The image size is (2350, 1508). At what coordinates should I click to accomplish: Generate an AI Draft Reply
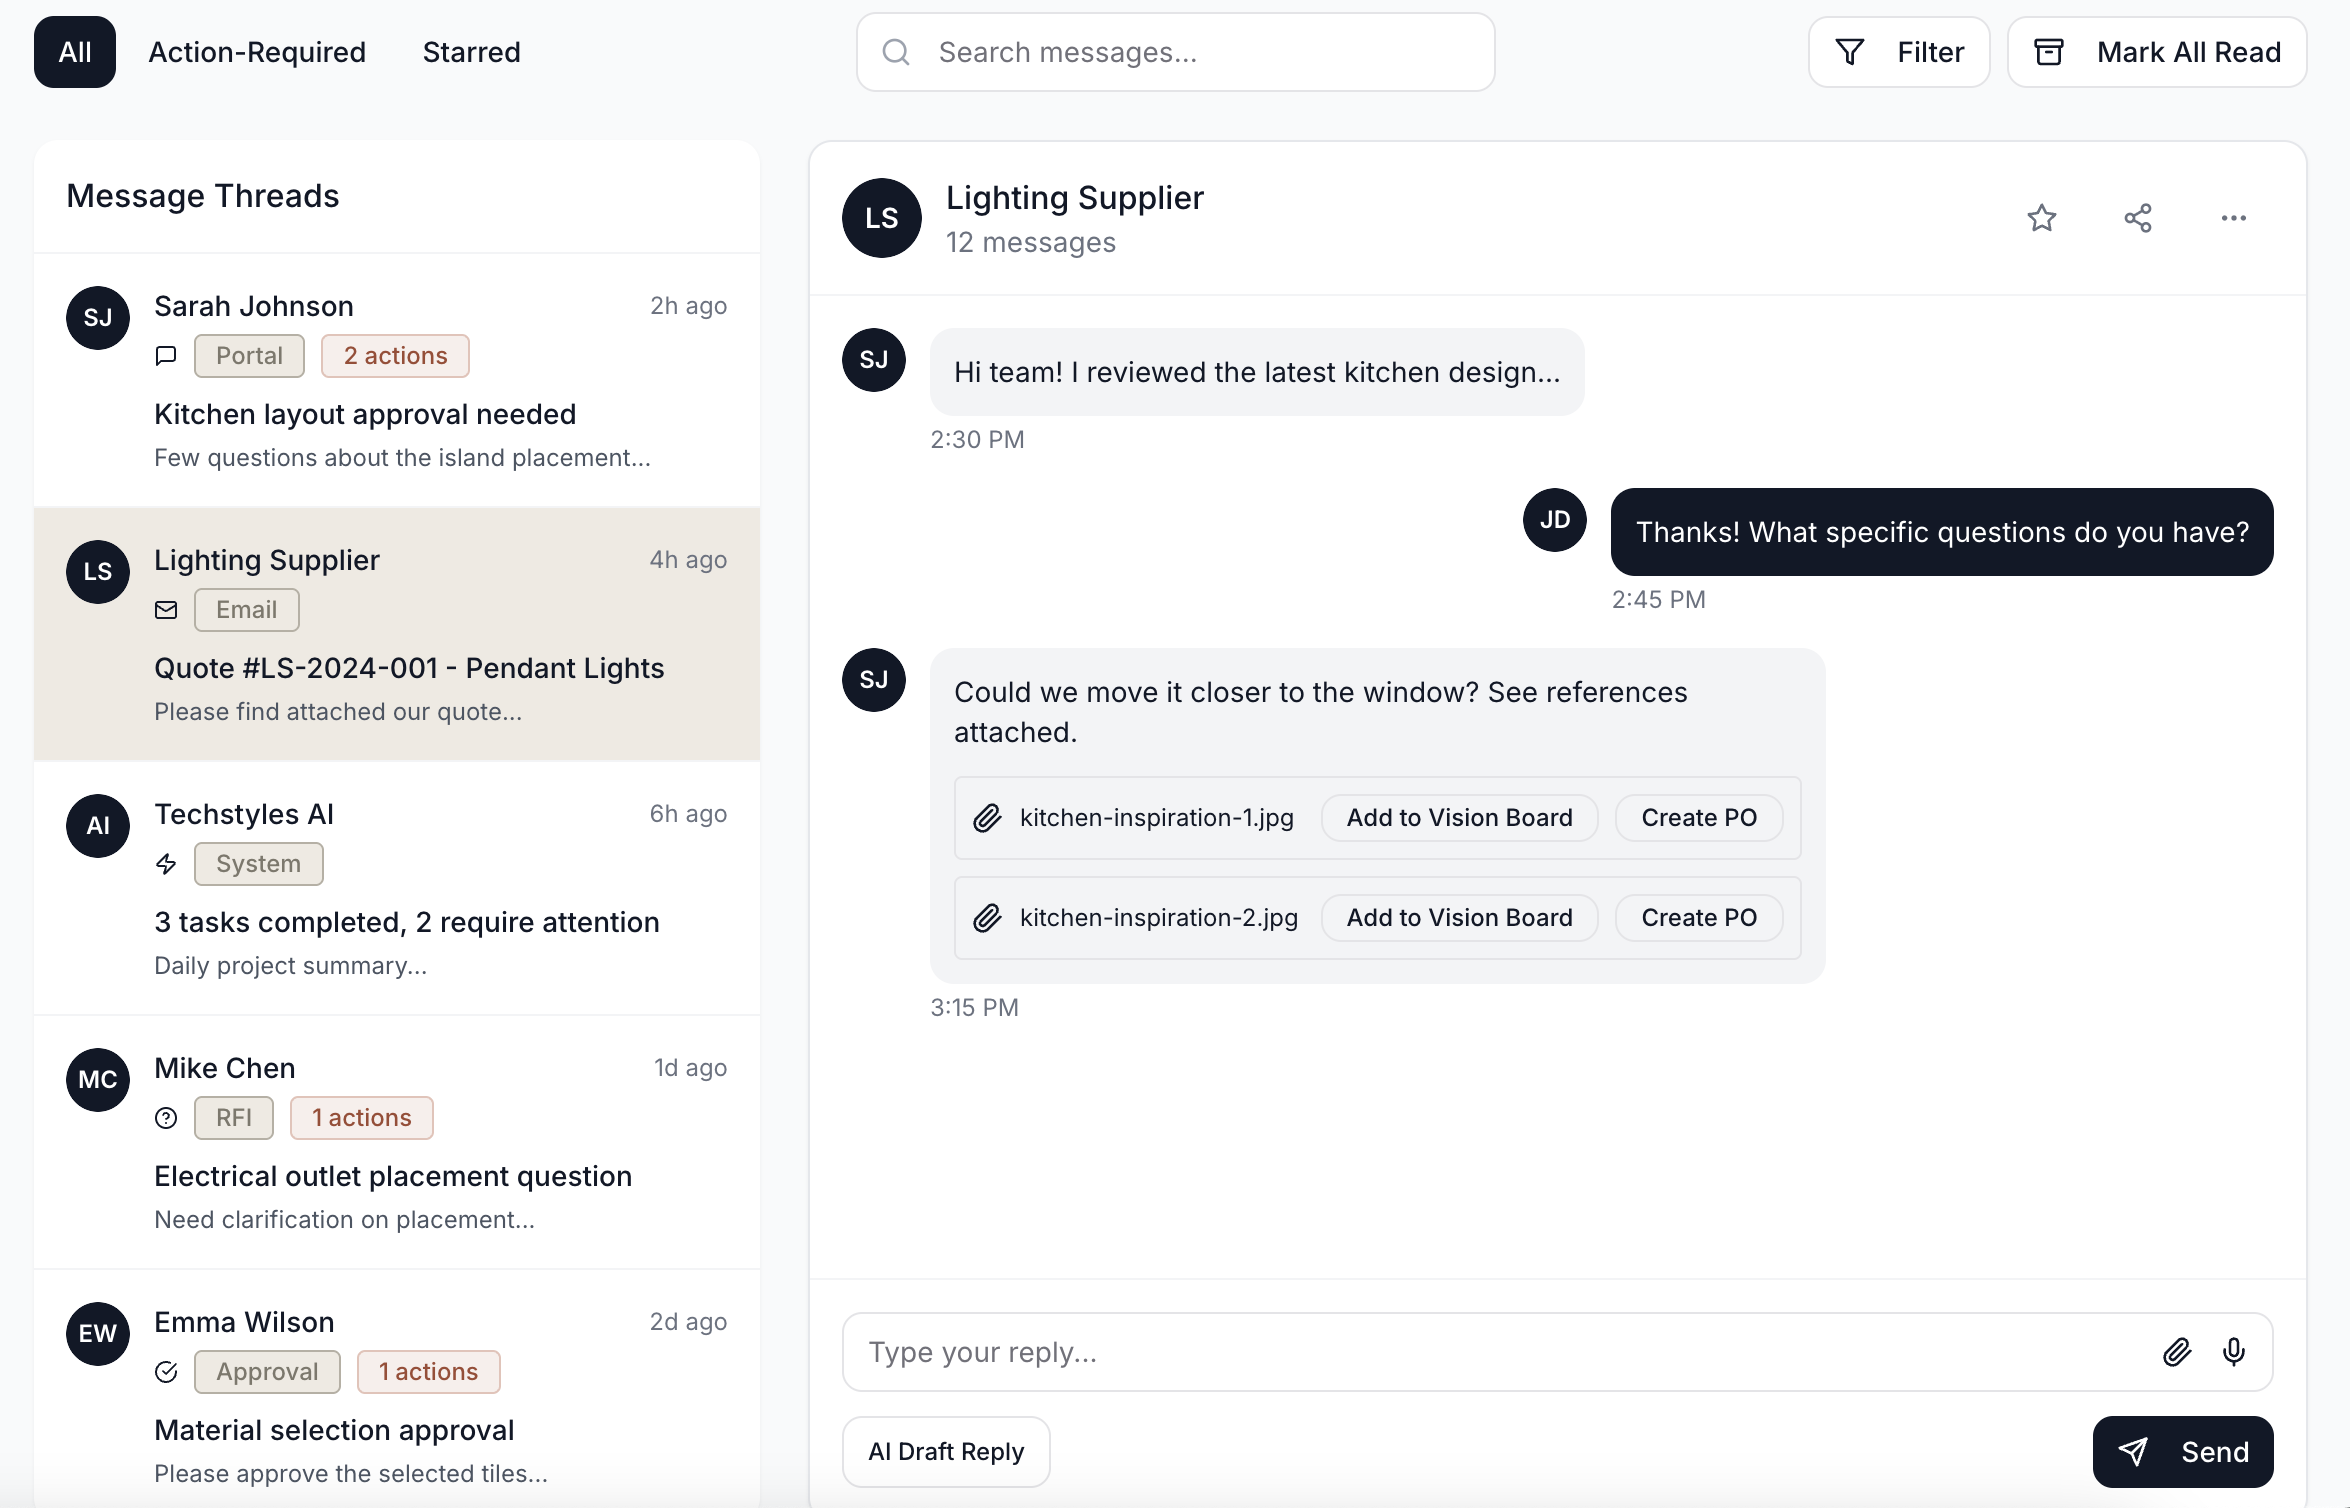[x=945, y=1451]
